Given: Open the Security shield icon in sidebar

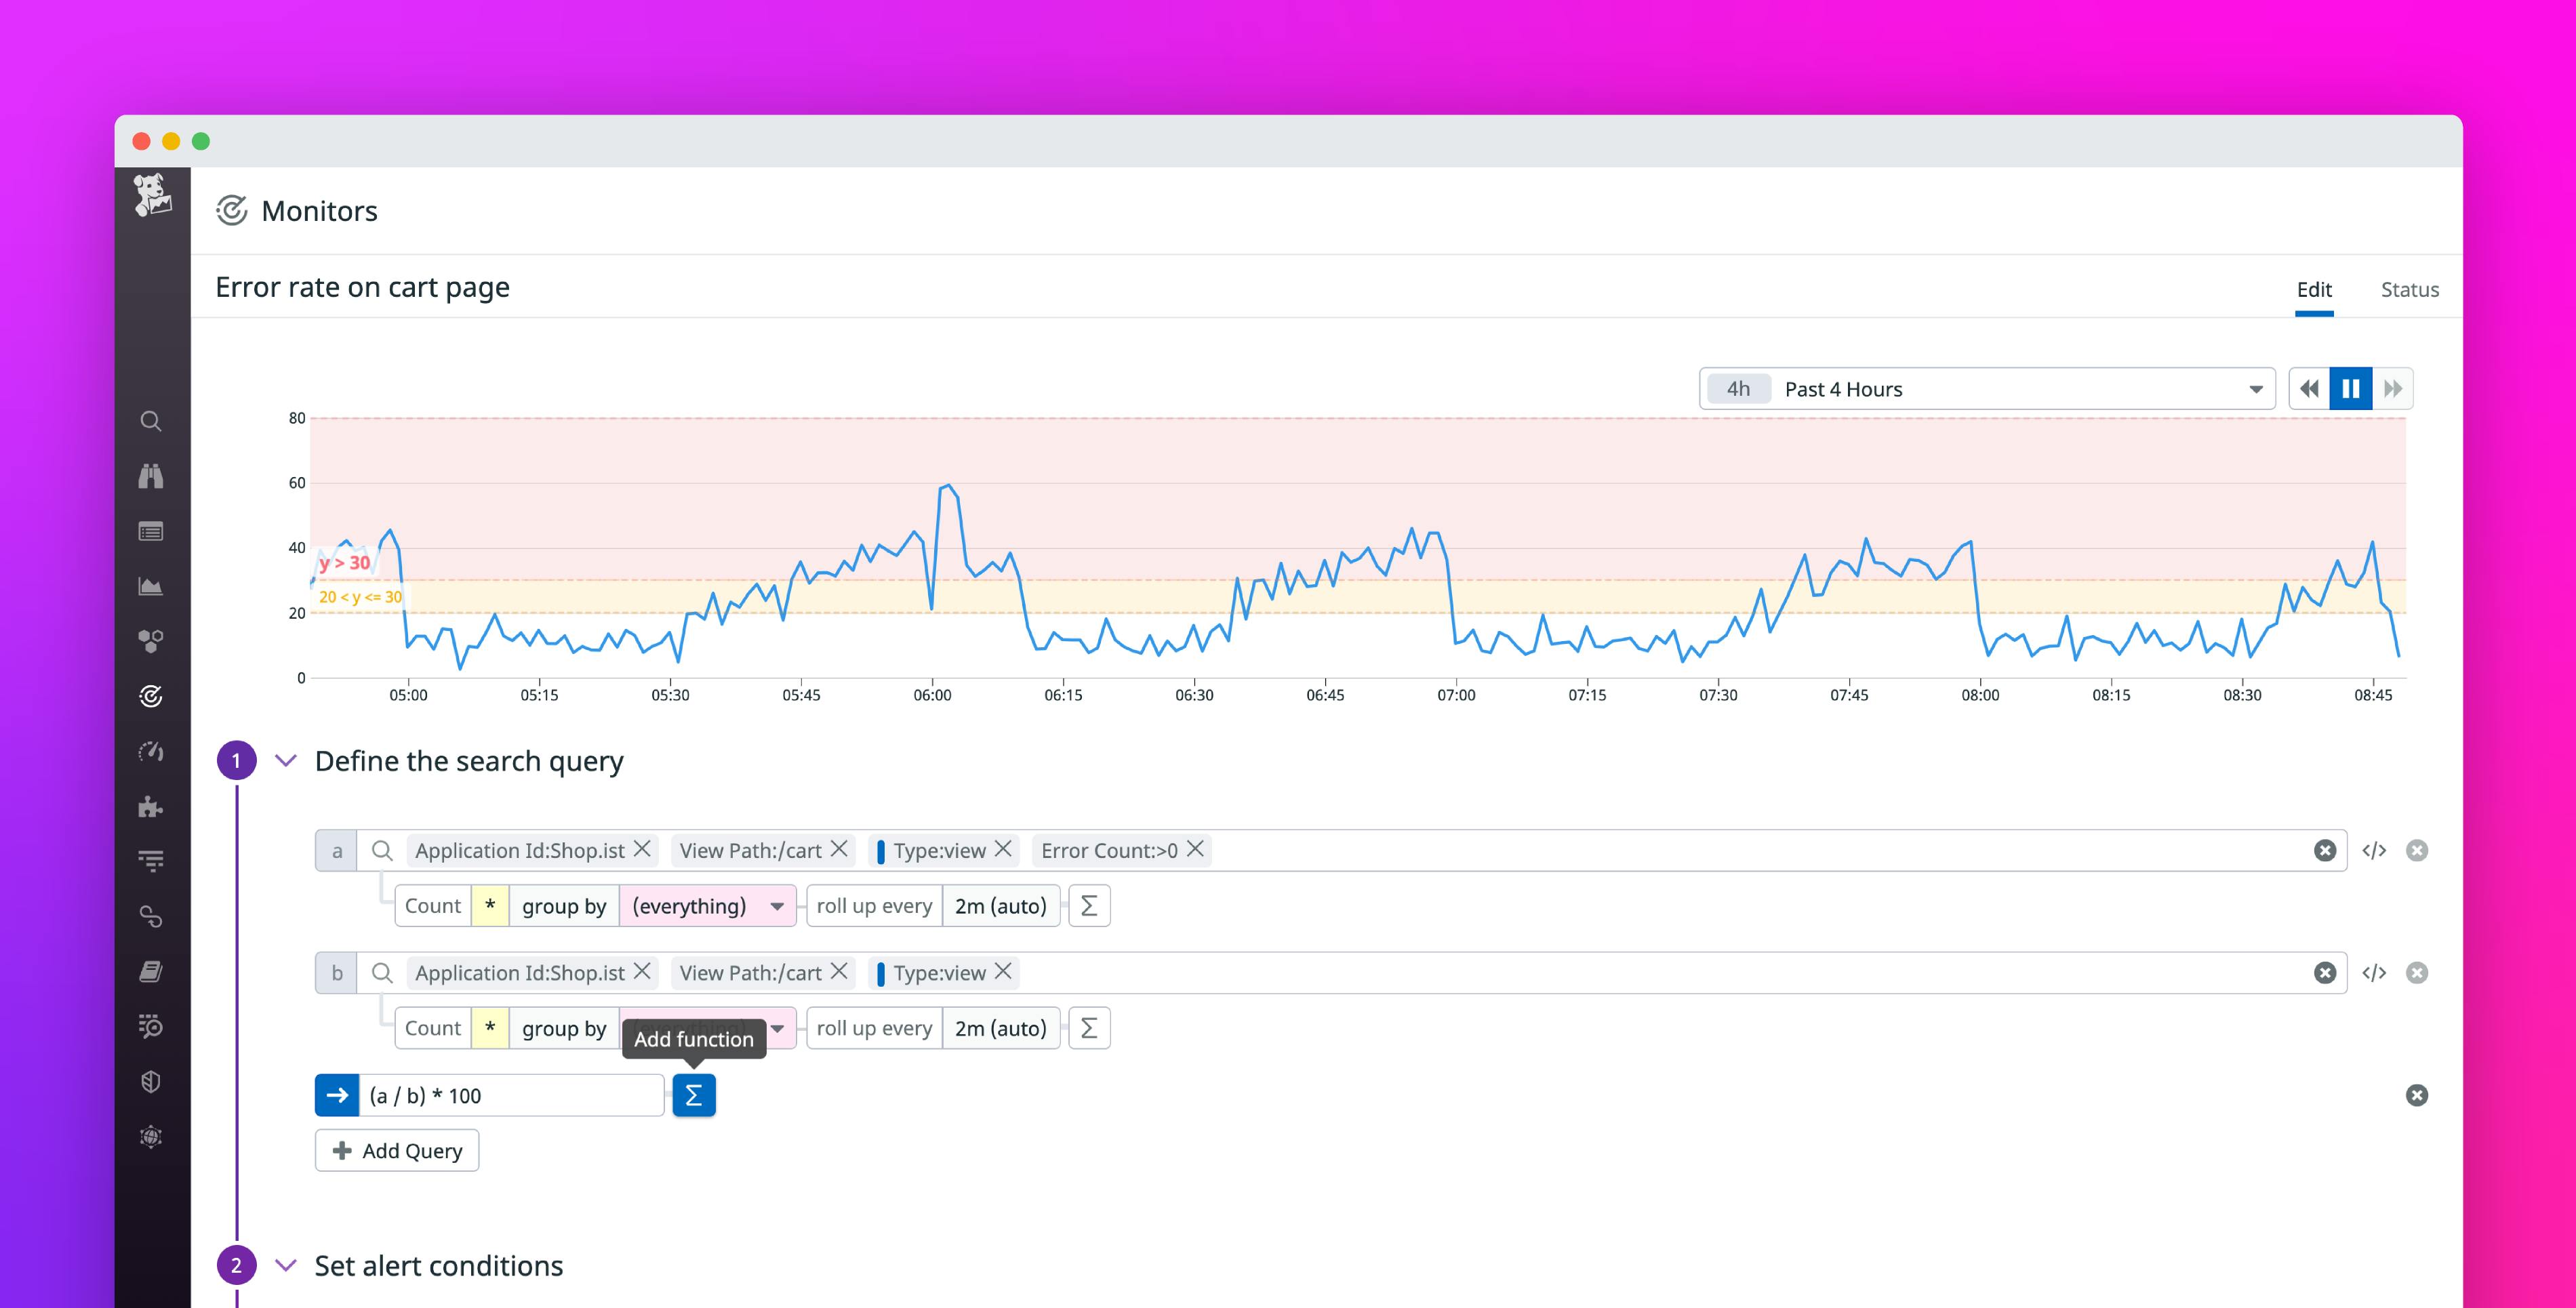Looking at the screenshot, I should point(151,1081).
